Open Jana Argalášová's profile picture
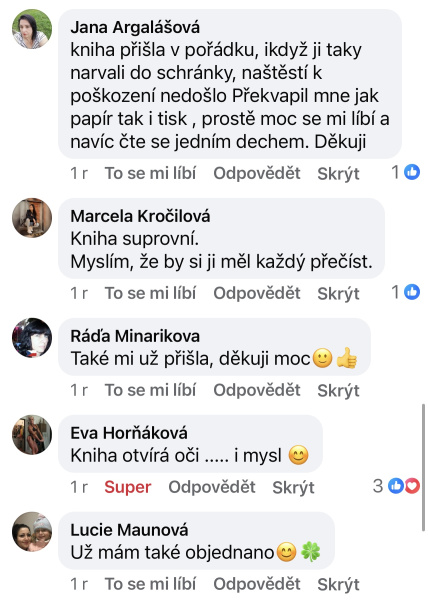The height and width of the screenshot is (600, 428). coord(32,29)
